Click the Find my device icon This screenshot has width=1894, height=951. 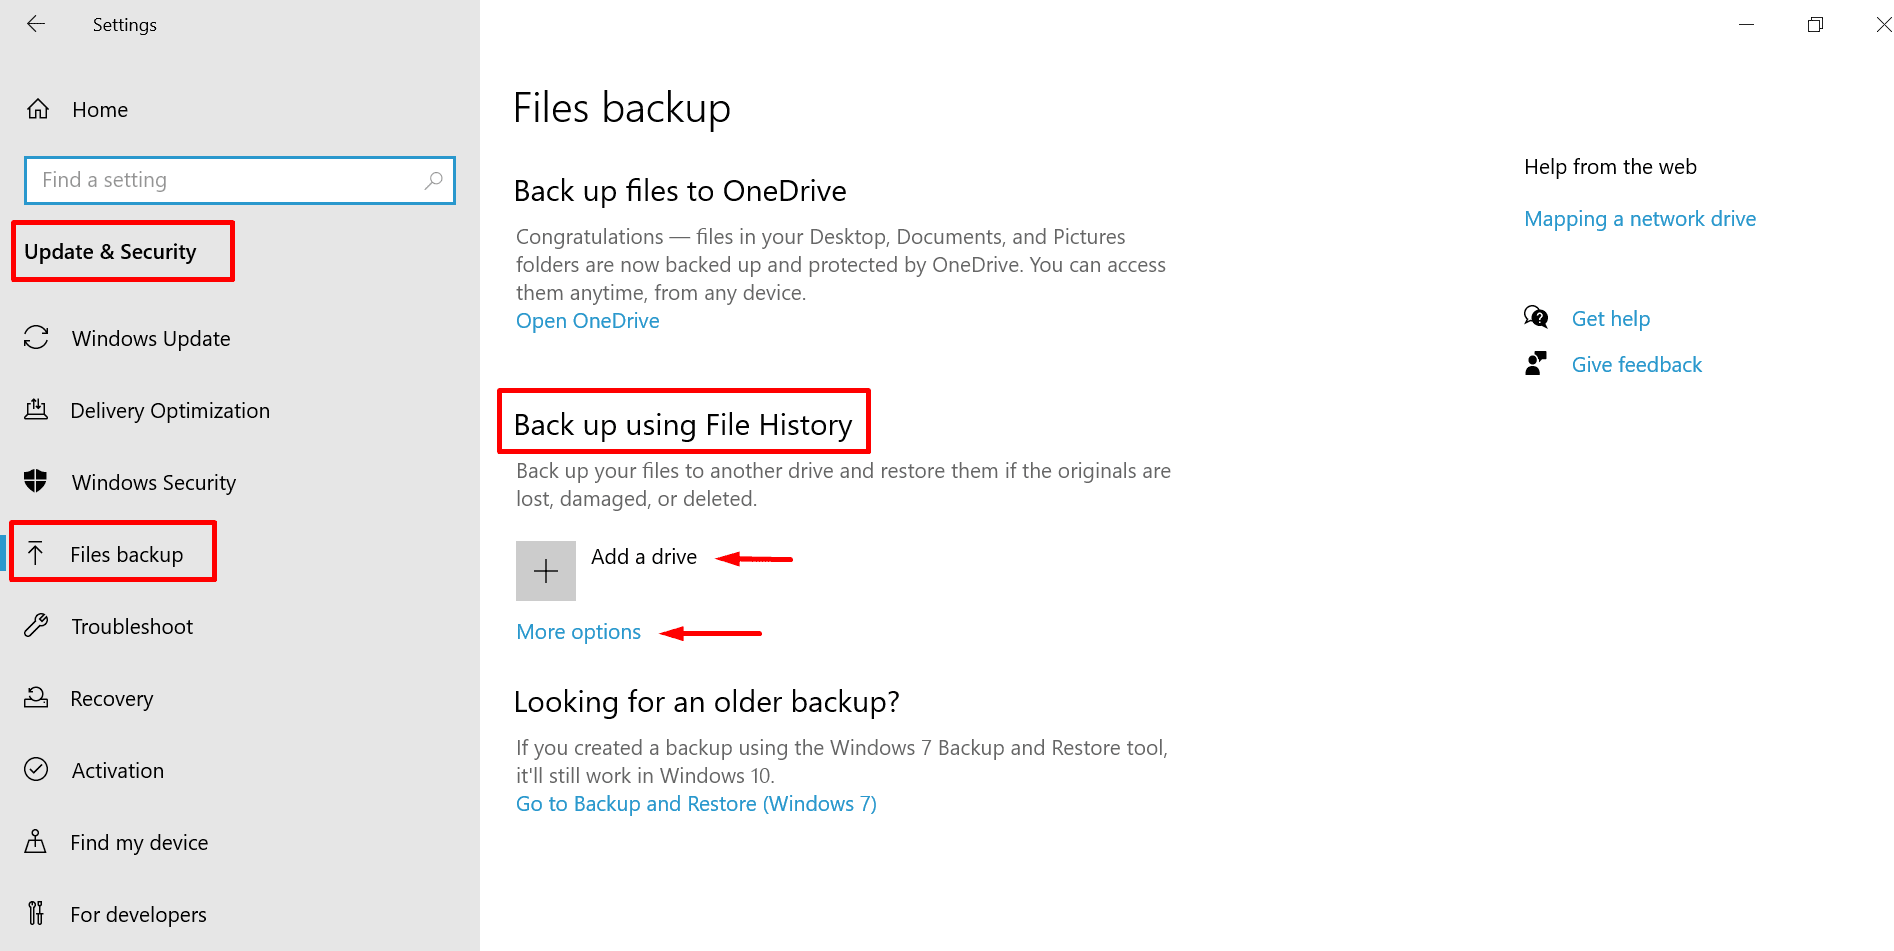coord(36,842)
